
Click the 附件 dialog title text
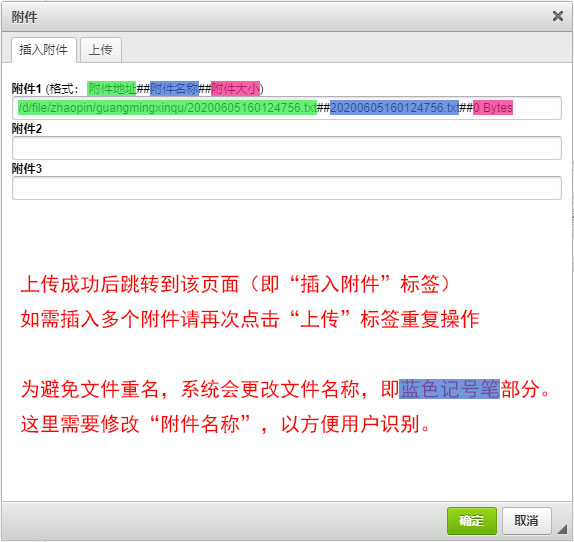[x=24, y=17]
